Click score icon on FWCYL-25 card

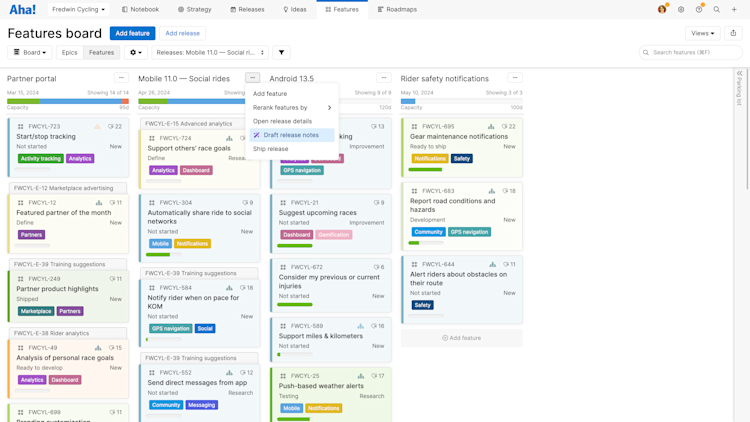tap(361, 376)
